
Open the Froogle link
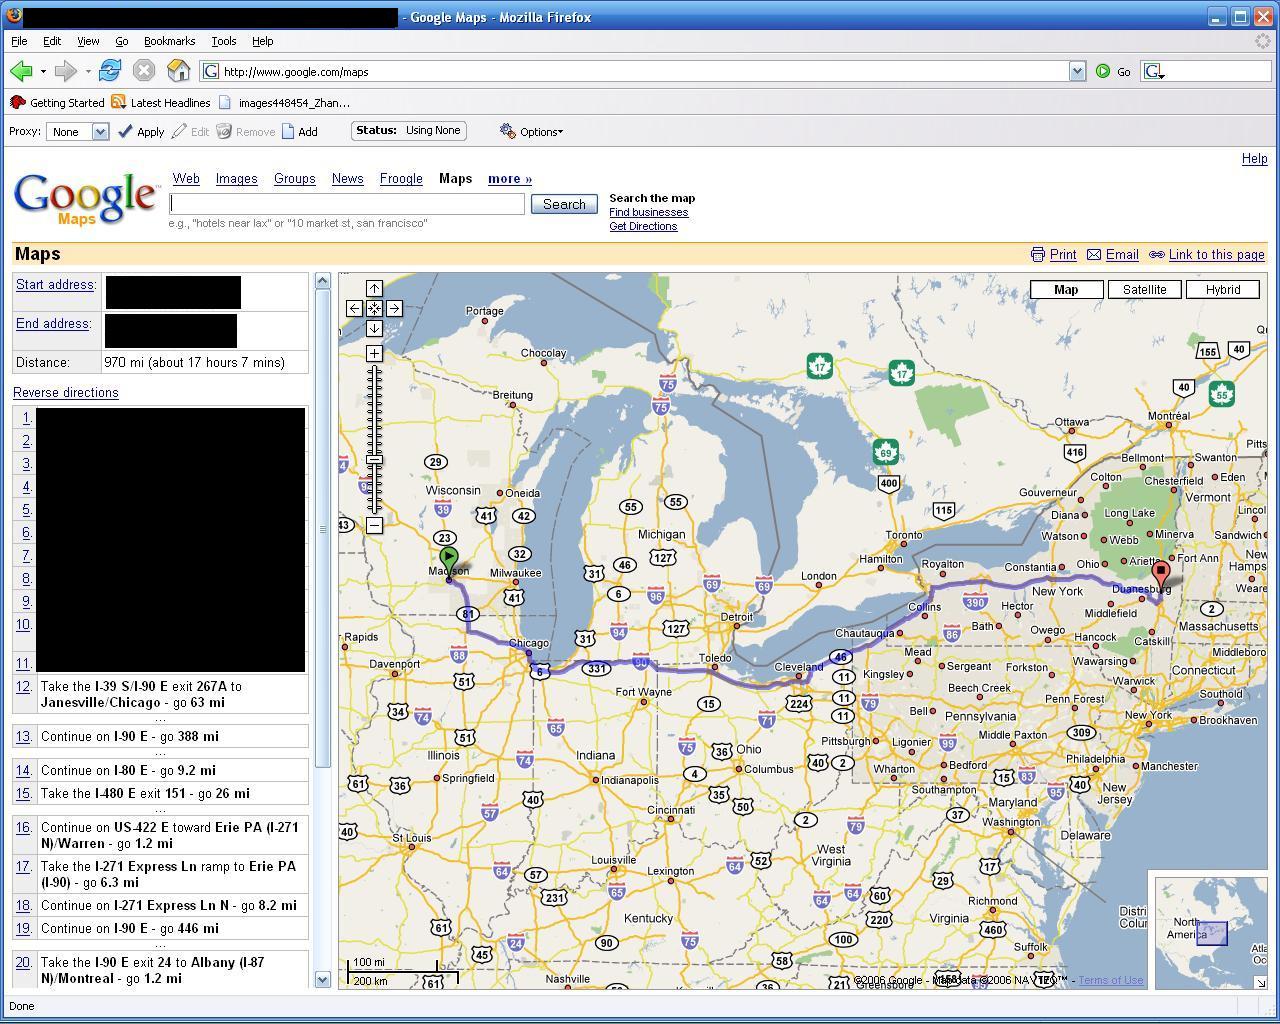pos(401,178)
